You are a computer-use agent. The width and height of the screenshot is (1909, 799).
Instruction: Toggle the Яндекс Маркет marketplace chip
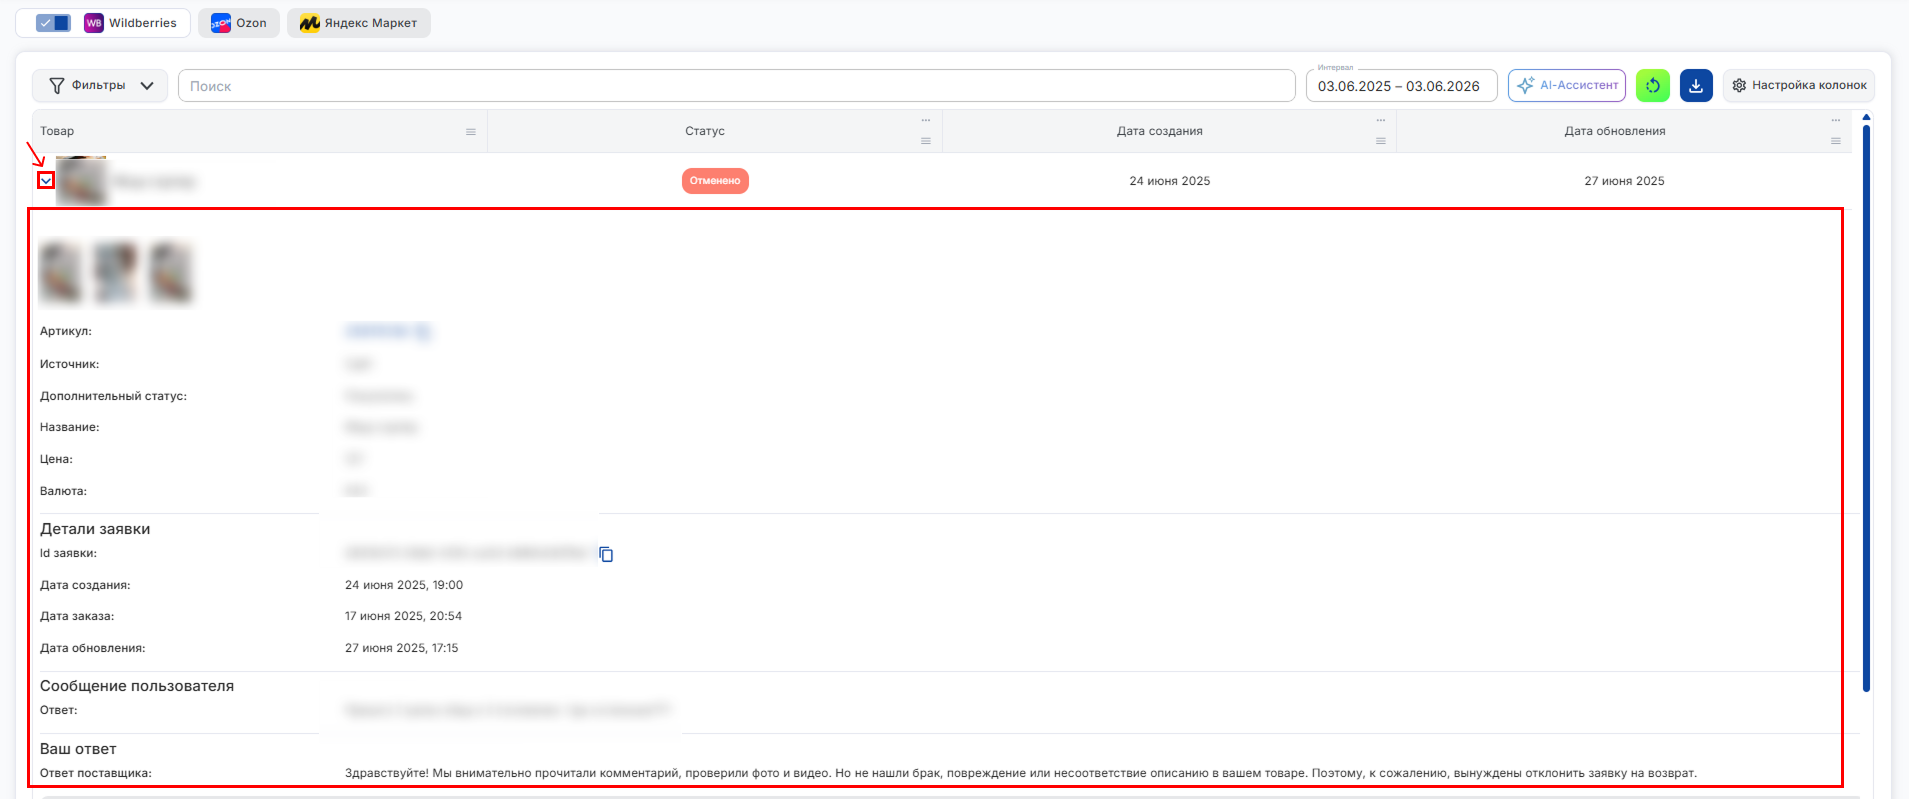359,23
